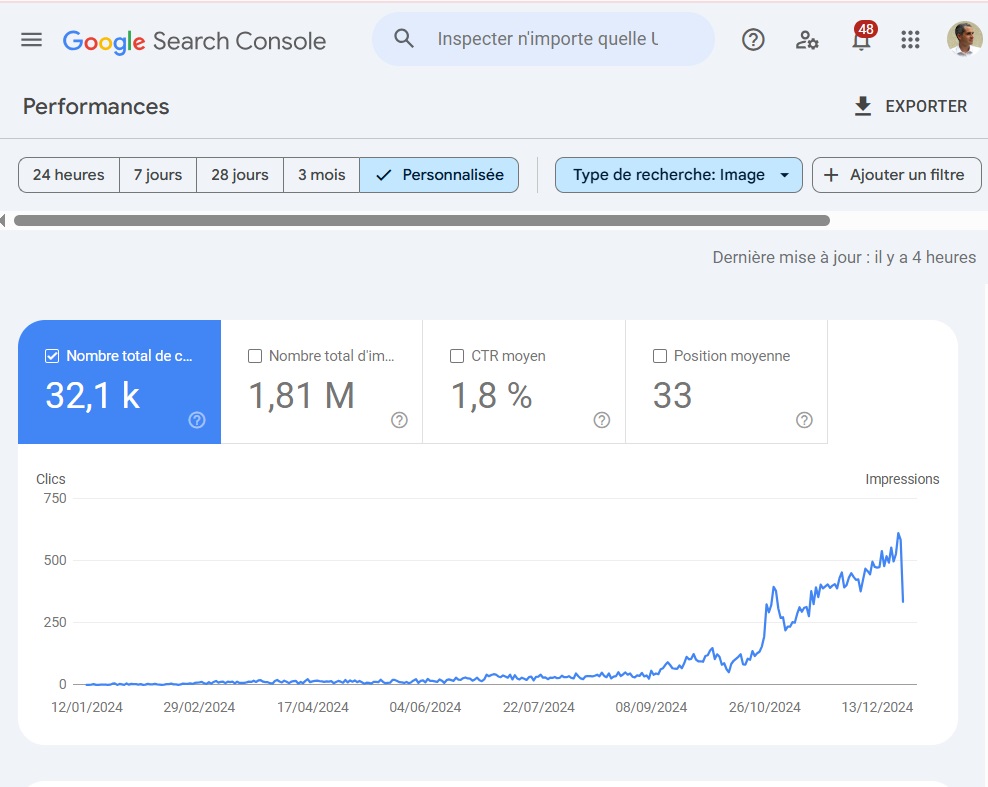Enable the Nombre total d'impressions checkbox

pyautogui.click(x=255, y=356)
